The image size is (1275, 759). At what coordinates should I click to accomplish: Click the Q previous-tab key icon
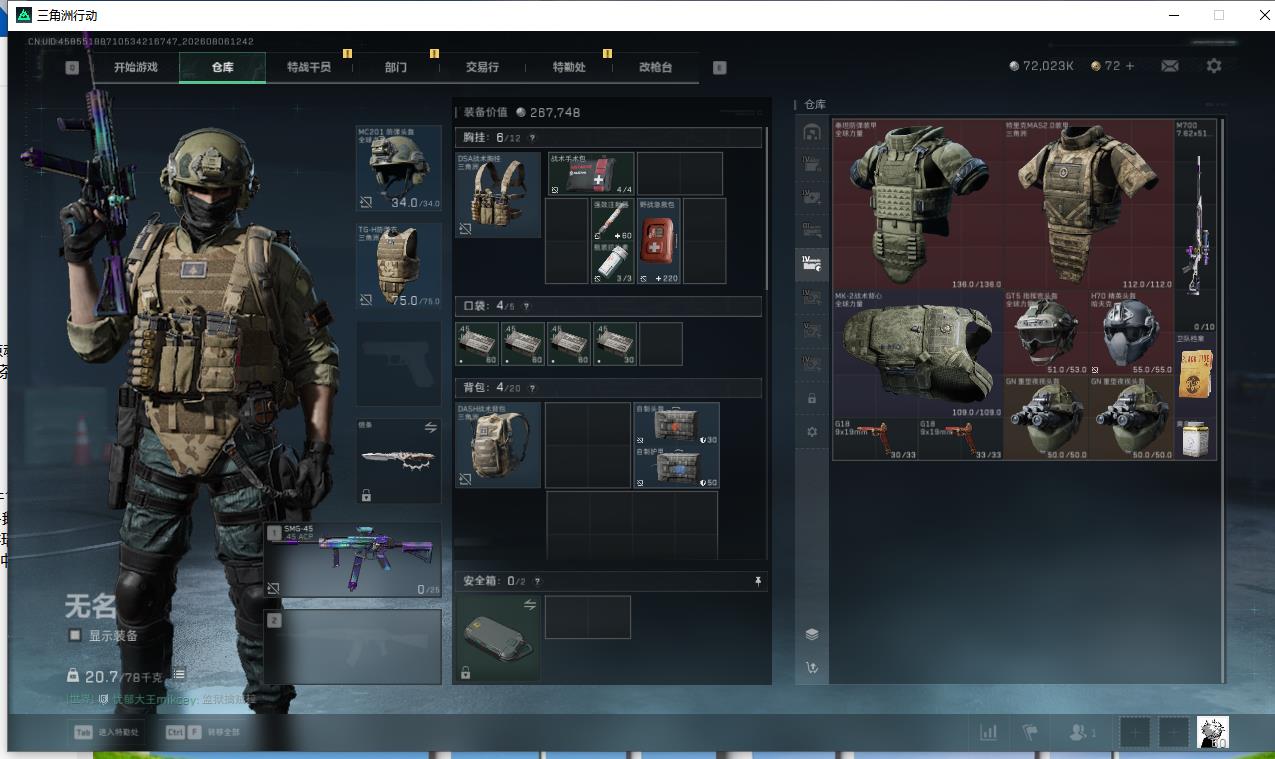tap(72, 68)
